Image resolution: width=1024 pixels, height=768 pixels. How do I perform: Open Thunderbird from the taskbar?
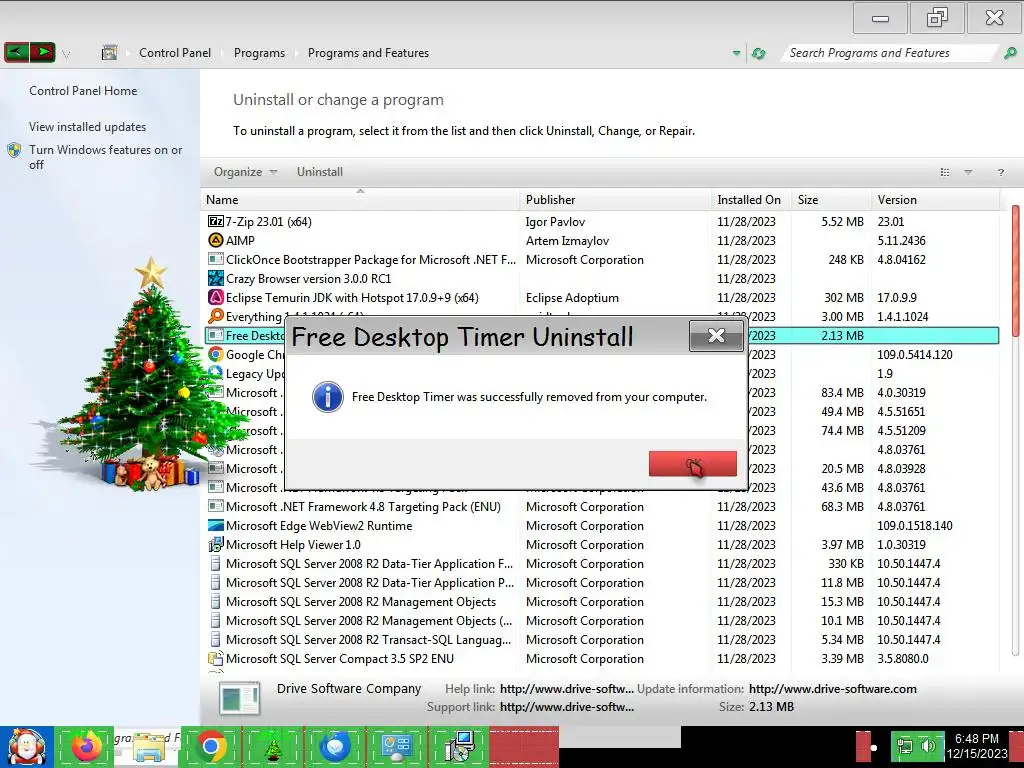[334, 746]
